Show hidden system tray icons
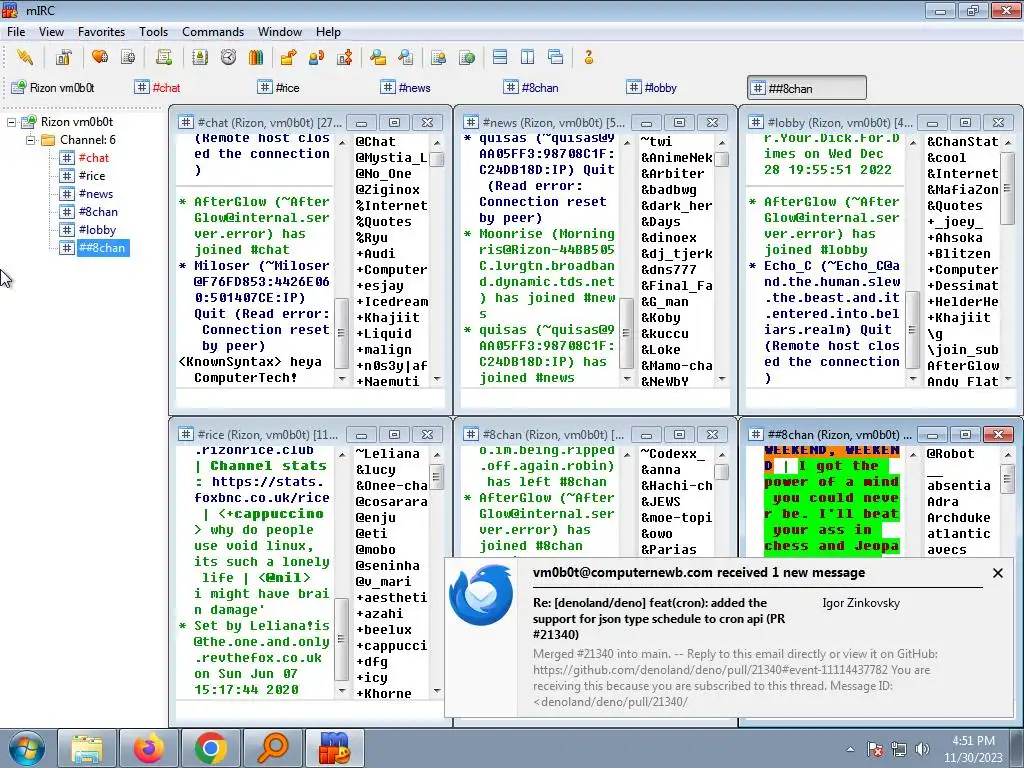Image resolution: width=1024 pixels, height=768 pixels. pyautogui.click(x=850, y=749)
